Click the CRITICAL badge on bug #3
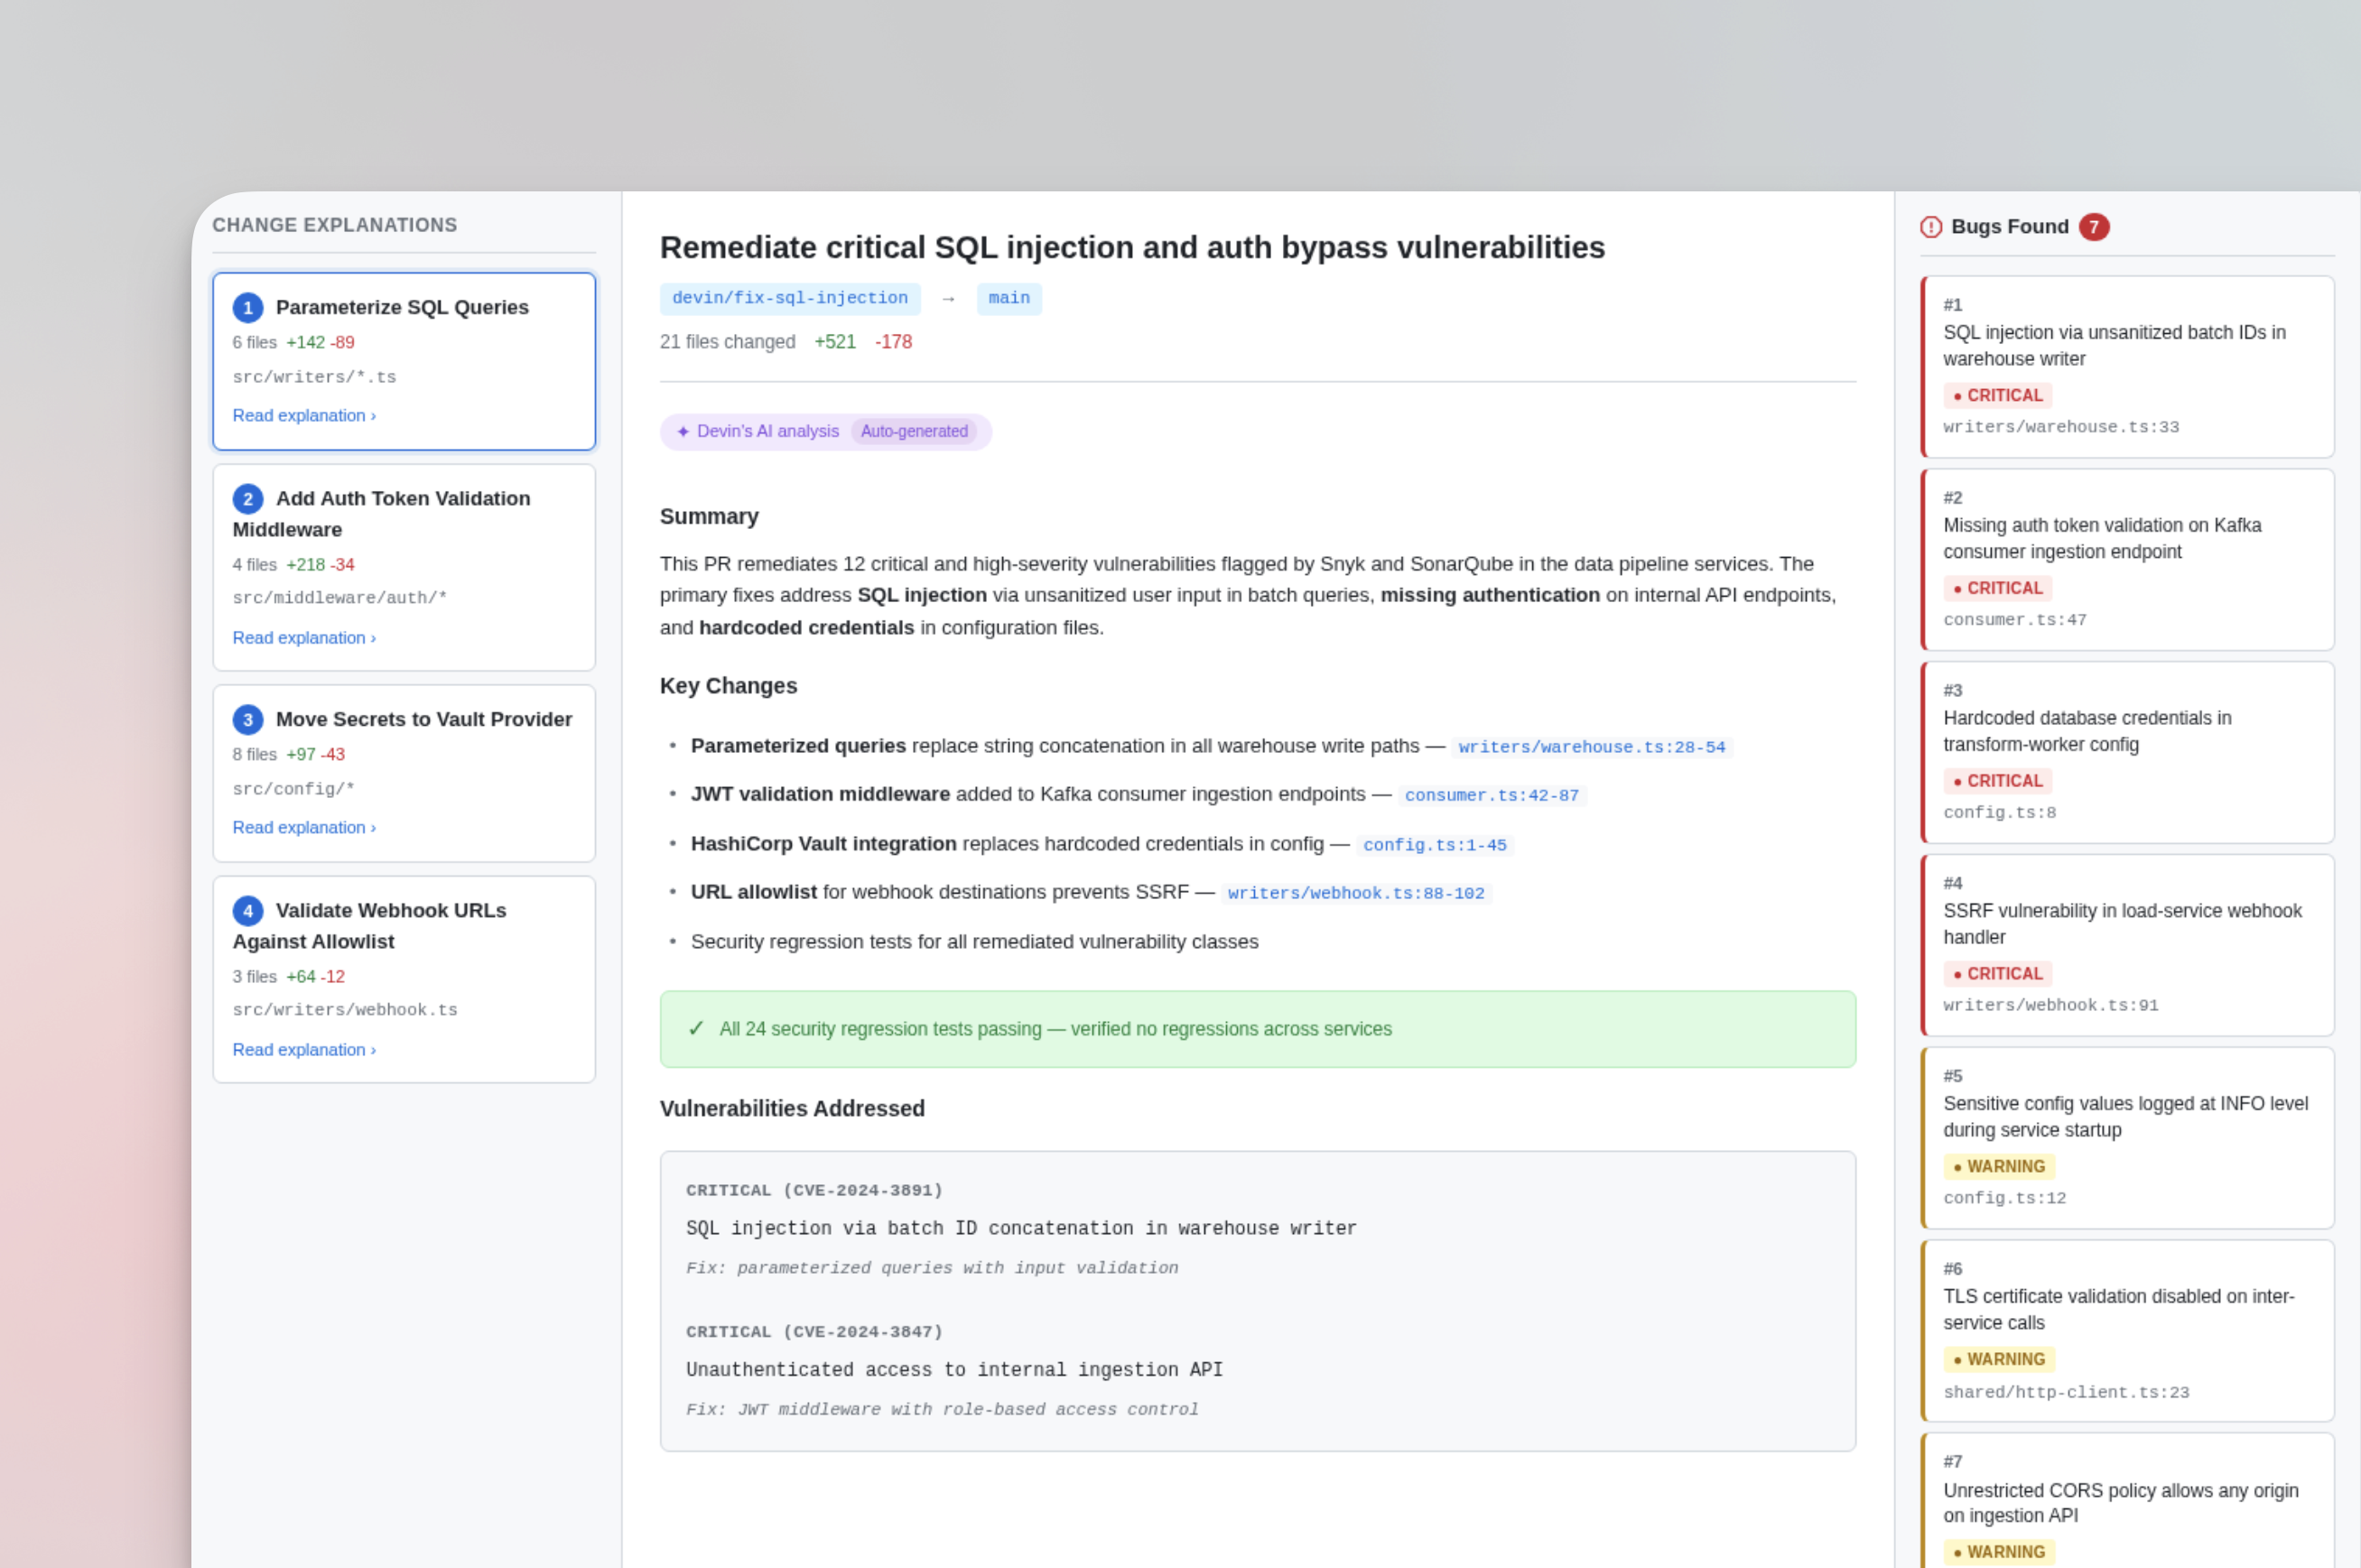 pos(1997,781)
